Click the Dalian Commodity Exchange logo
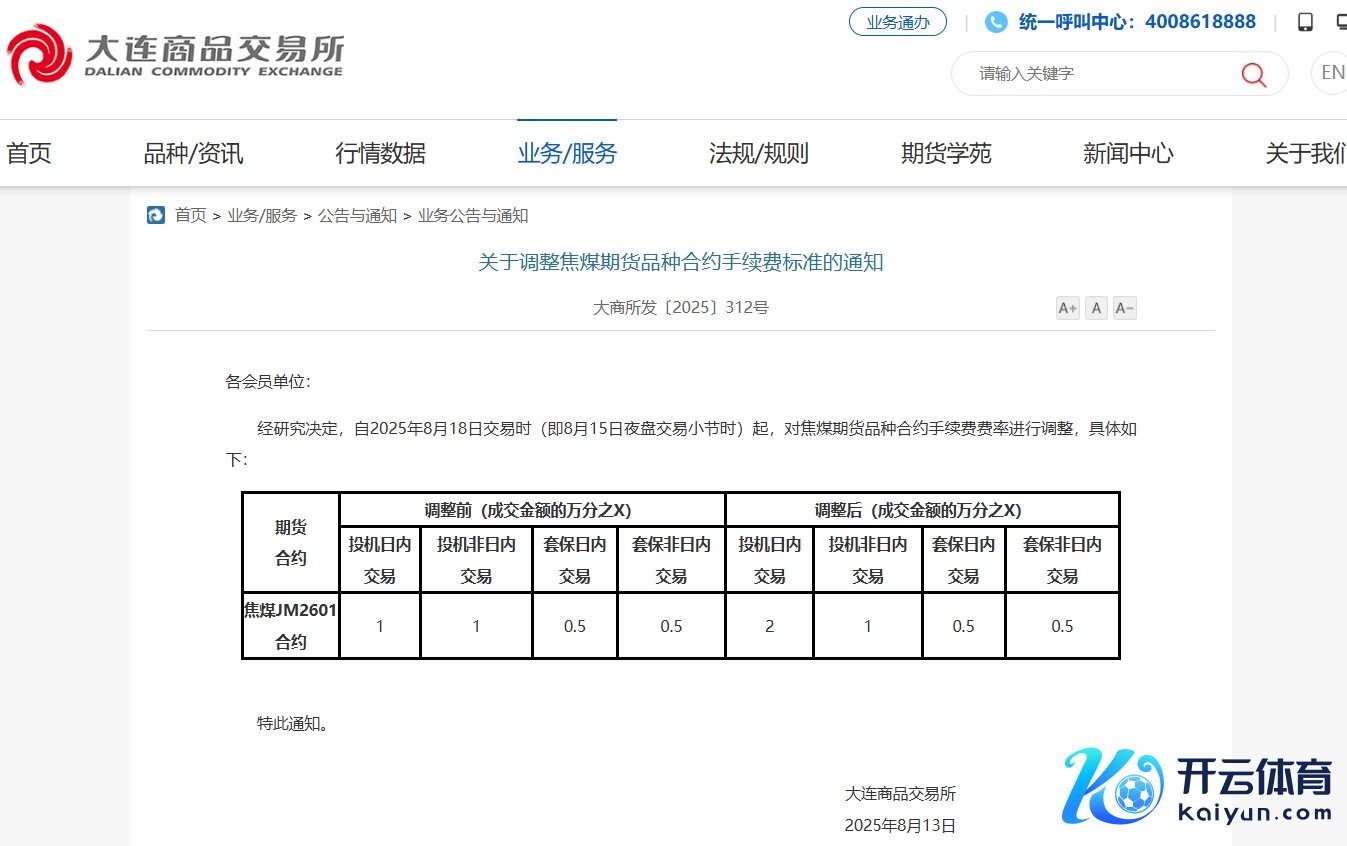 175,55
